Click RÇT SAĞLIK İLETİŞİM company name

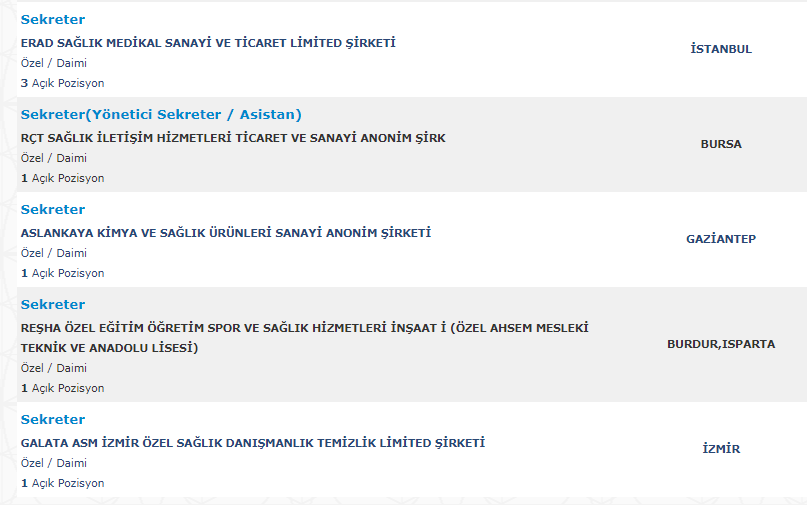point(233,138)
